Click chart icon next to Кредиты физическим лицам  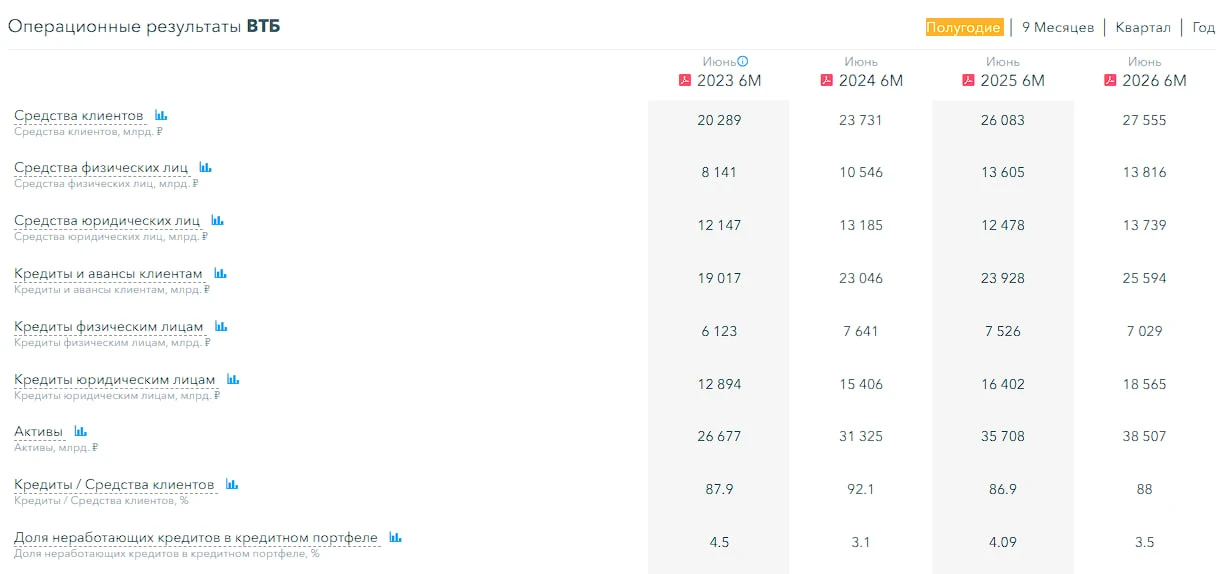pyautogui.click(x=221, y=326)
